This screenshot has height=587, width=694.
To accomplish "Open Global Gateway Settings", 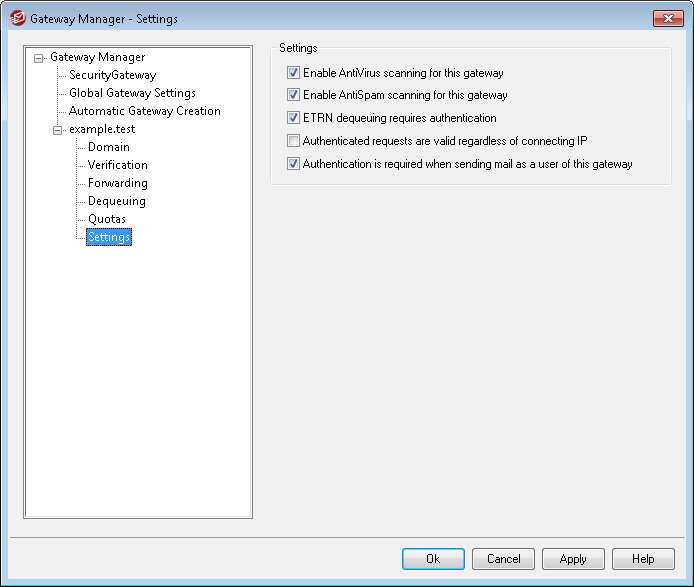I will [x=132, y=93].
